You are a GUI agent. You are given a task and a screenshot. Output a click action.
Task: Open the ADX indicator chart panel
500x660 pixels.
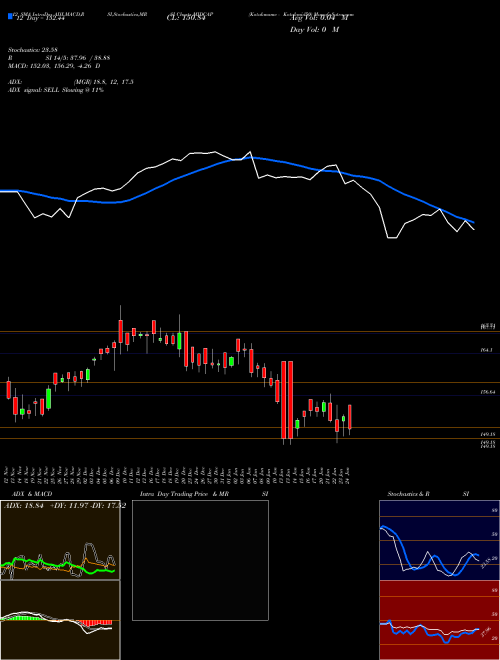click(x=60, y=540)
